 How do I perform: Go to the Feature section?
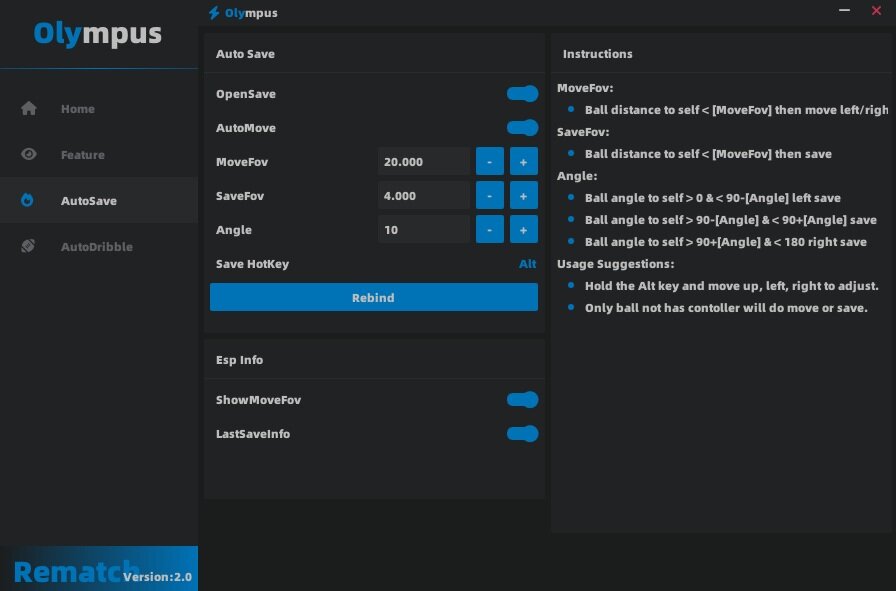click(99, 154)
